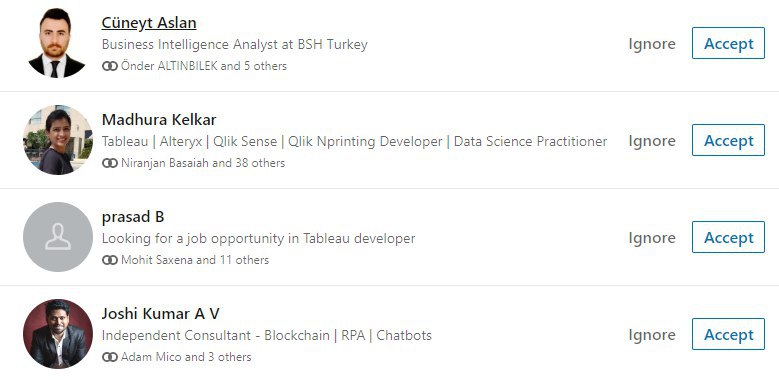
Task: Accept Joshi Kumar A V's invitation
Action: coord(728,334)
